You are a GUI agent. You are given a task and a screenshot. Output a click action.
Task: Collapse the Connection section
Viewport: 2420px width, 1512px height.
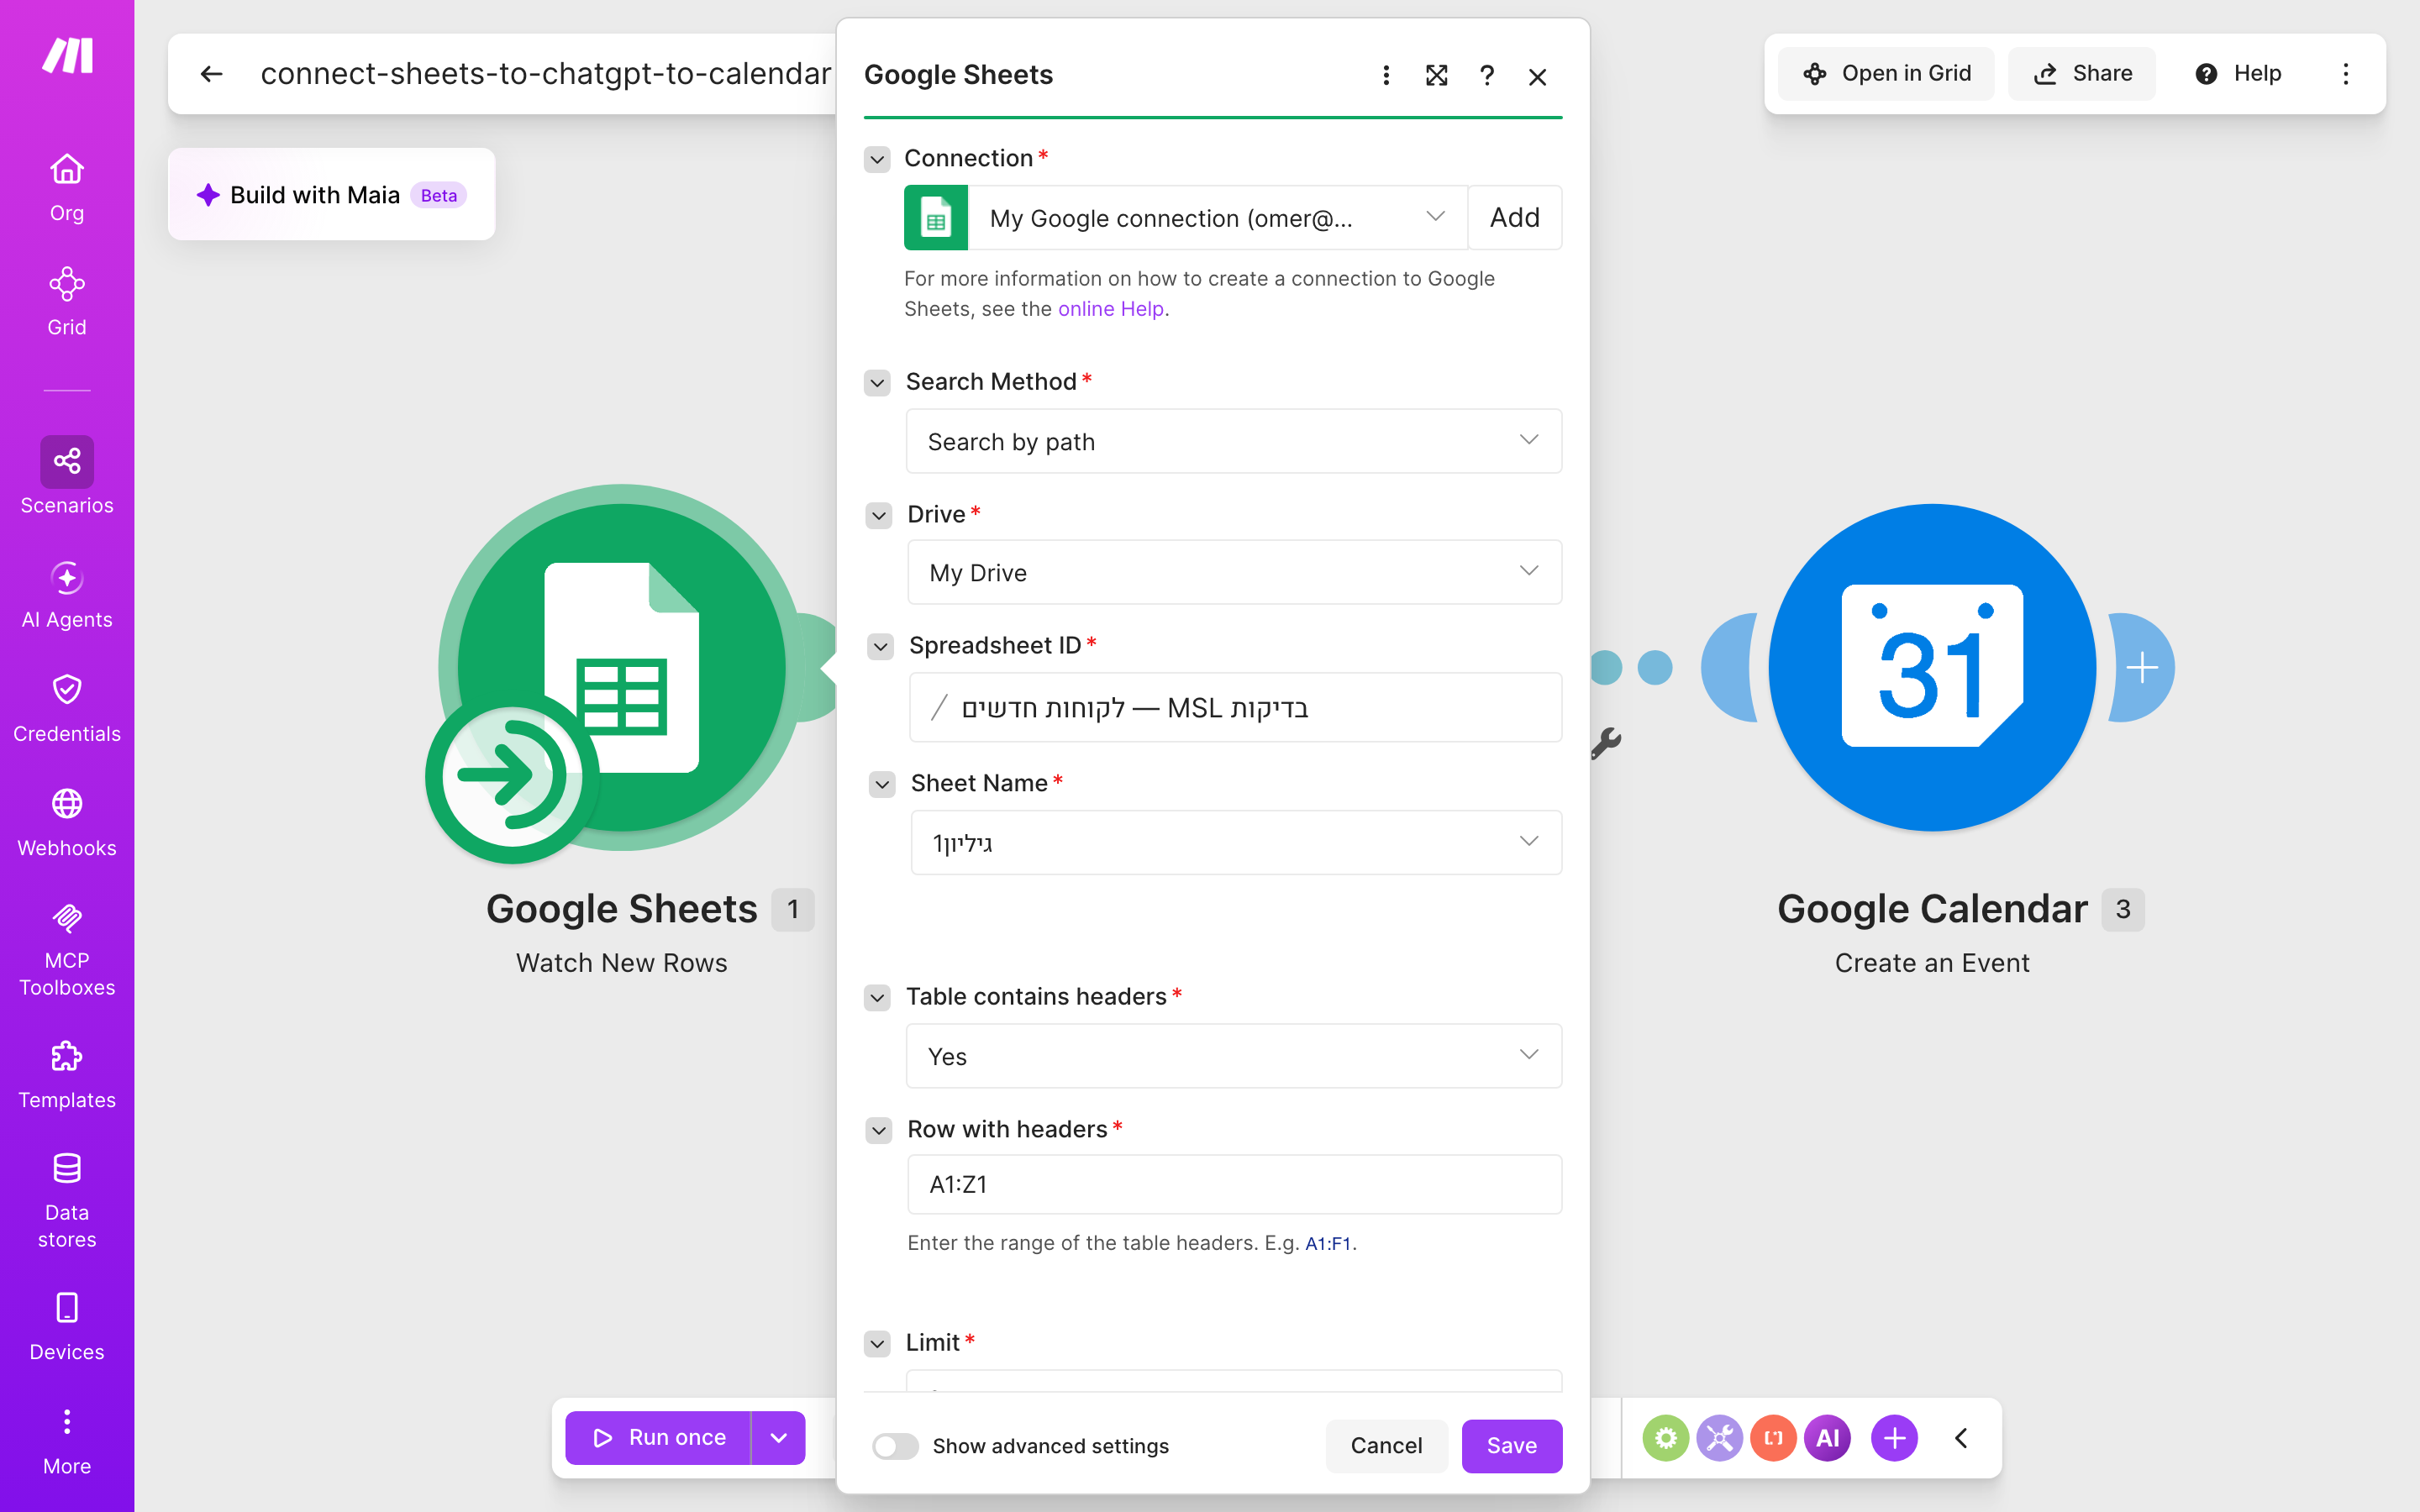(877, 159)
